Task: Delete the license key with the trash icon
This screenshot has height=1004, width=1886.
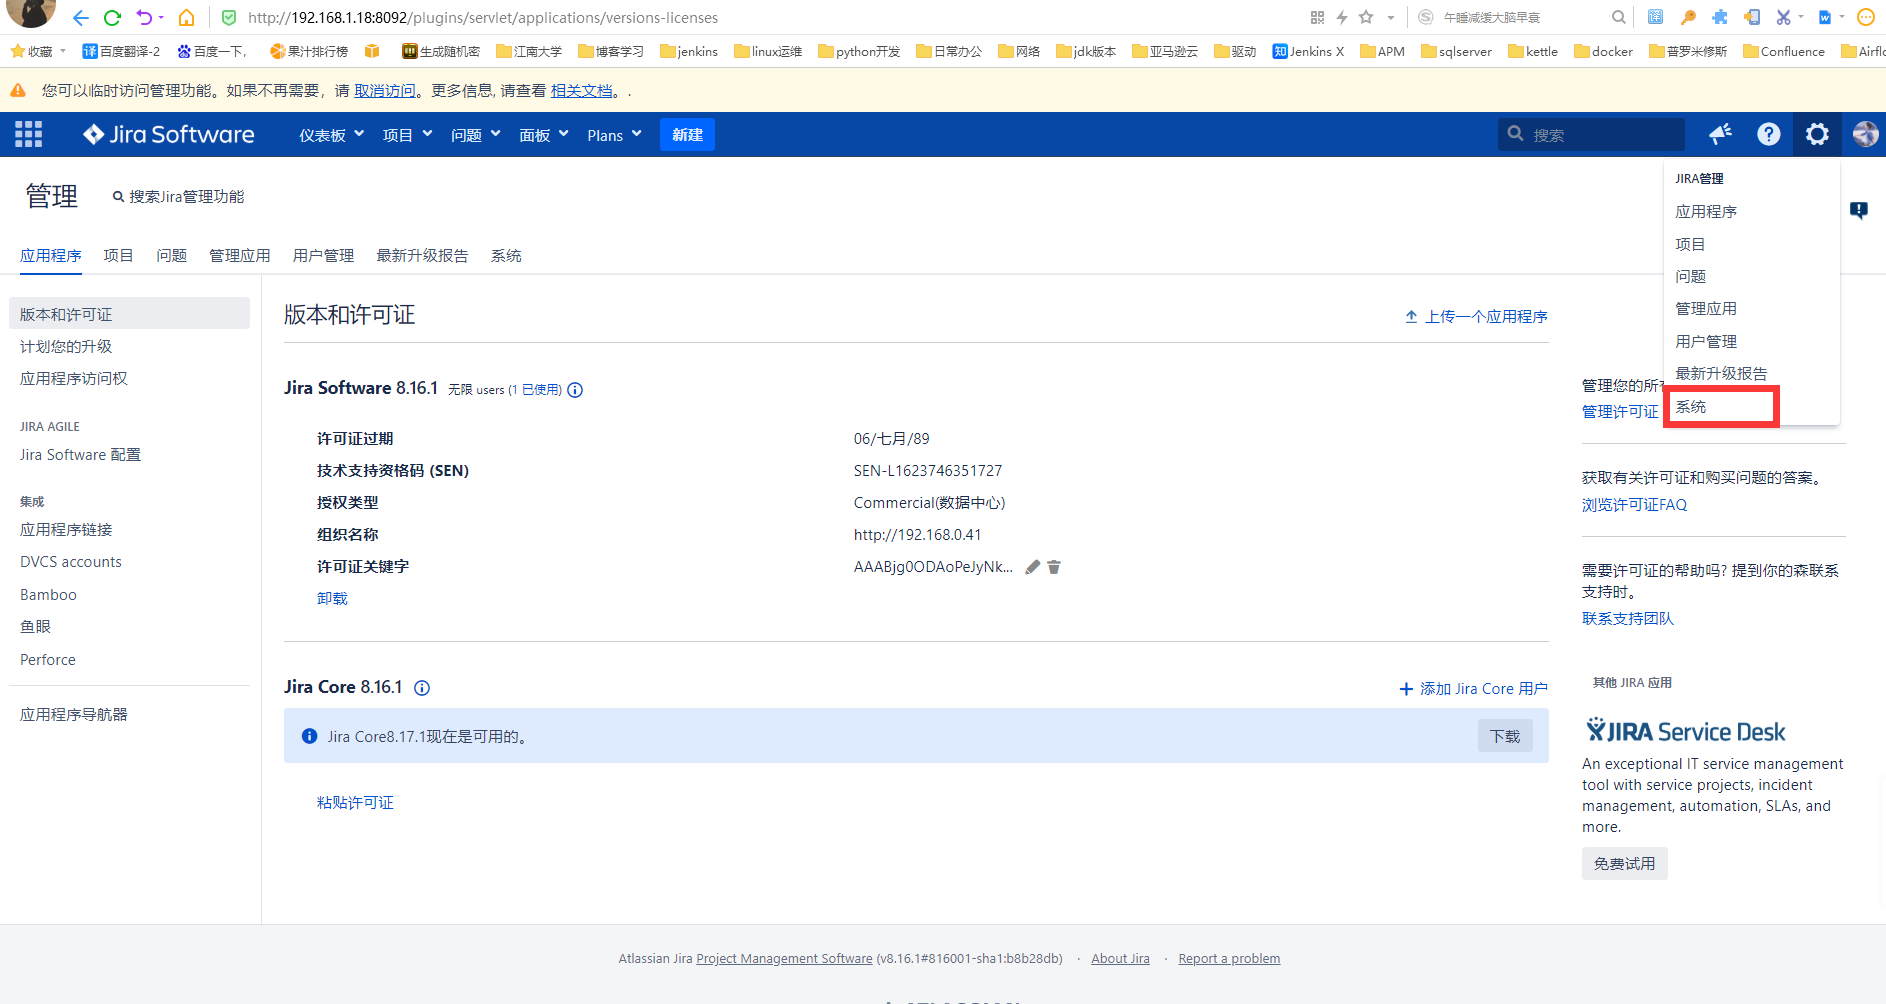Action: (1054, 567)
